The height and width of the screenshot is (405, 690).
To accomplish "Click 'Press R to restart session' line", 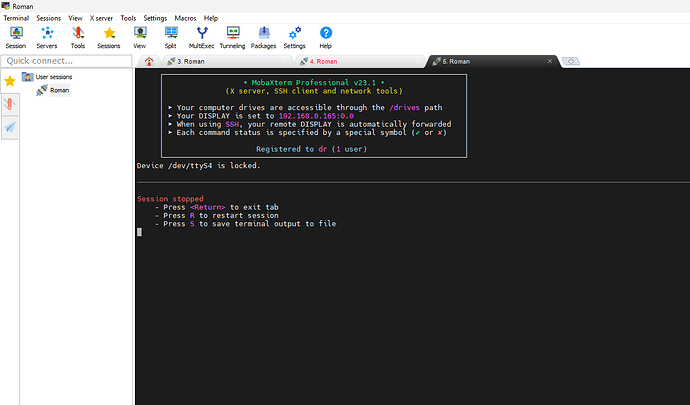I will (217, 215).
